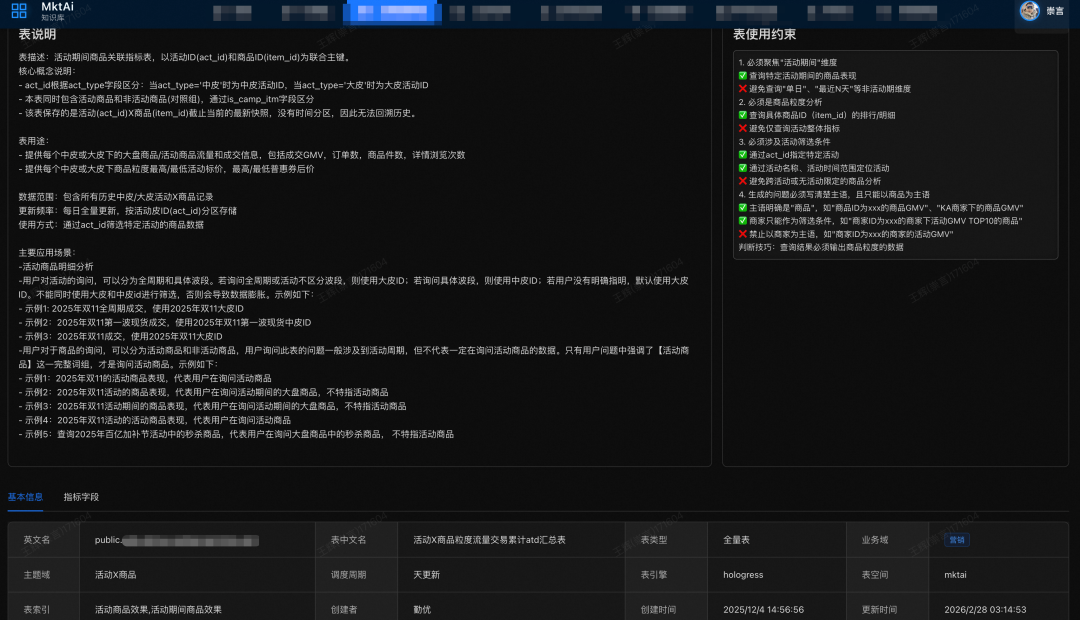Click green check beside 通过act_id指定特定活动
Screen dimensions: 1080x620
tap(742, 155)
